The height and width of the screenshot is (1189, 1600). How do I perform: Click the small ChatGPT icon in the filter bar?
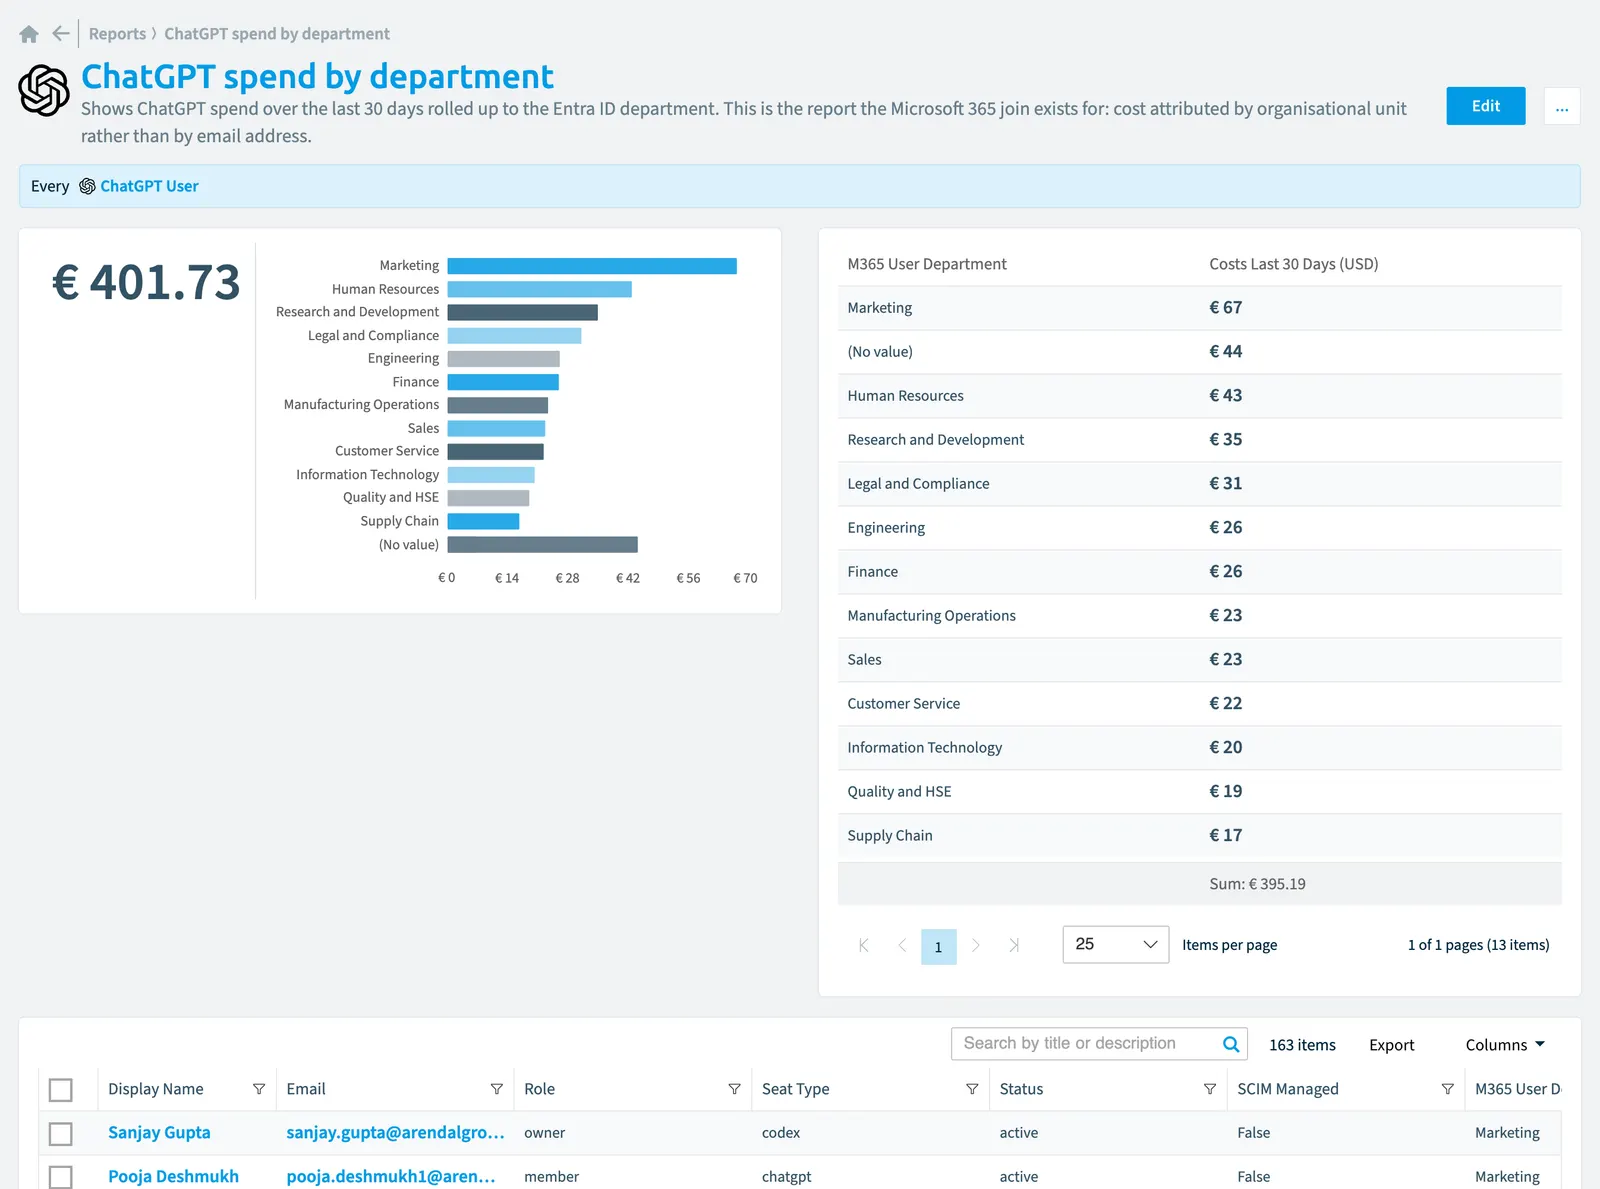coord(87,186)
